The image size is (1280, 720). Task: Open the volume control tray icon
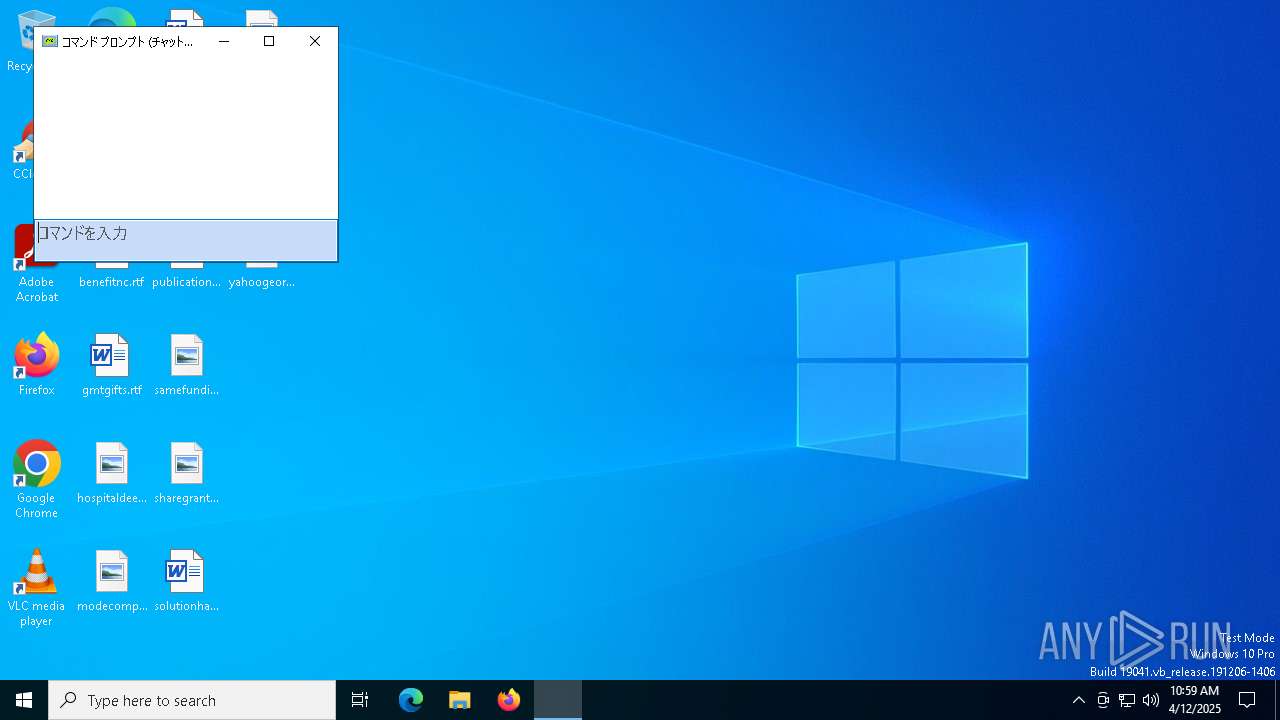1151,700
